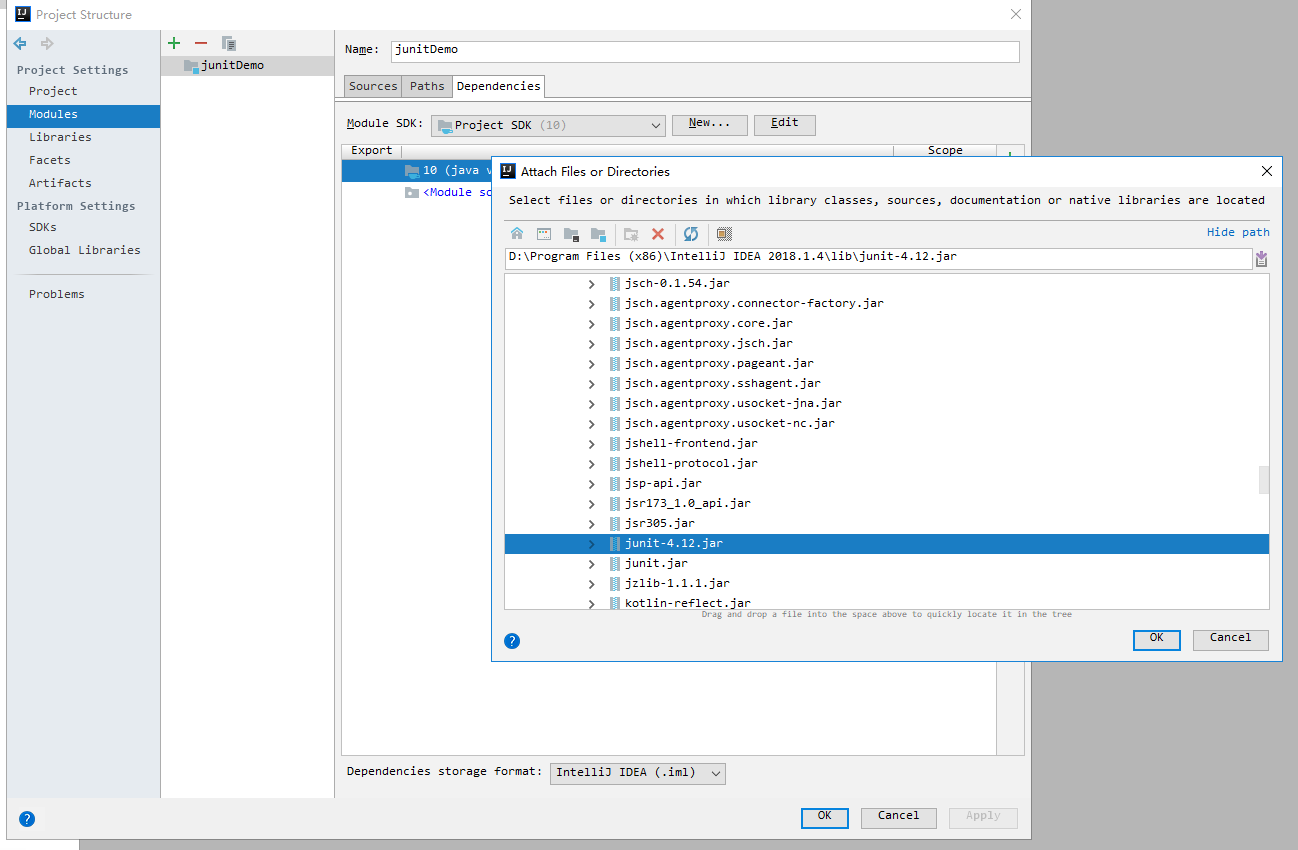Open Project in Project Settings
Image resolution: width=1298 pixels, height=850 pixels.
tap(53, 91)
